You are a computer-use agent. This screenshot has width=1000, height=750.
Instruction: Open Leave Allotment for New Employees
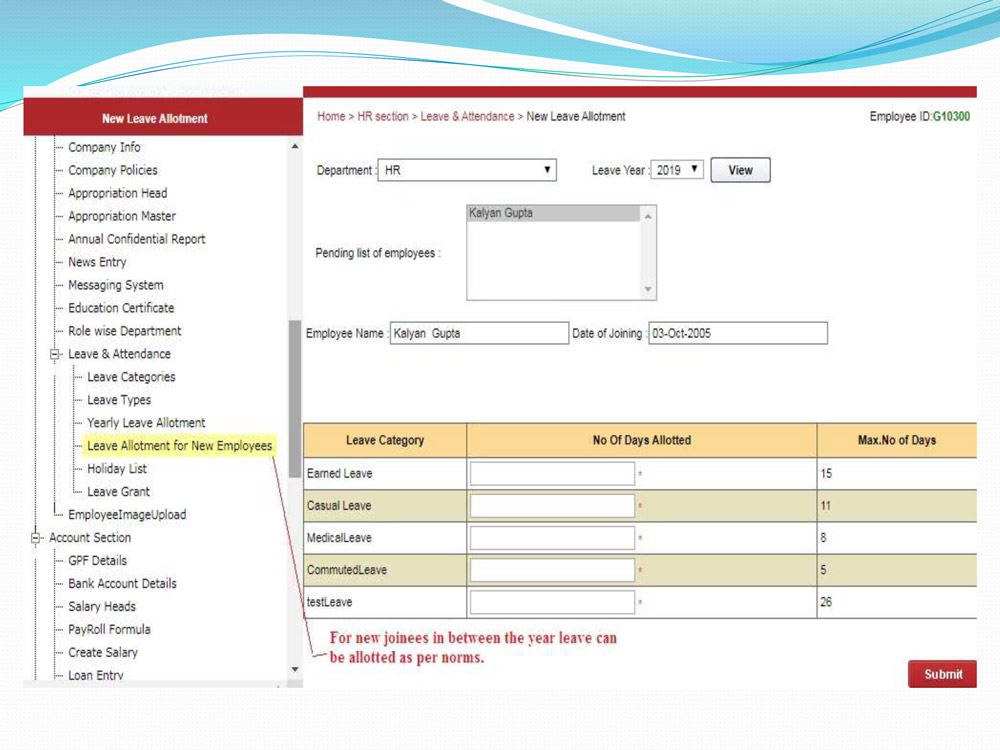tap(179, 445)
